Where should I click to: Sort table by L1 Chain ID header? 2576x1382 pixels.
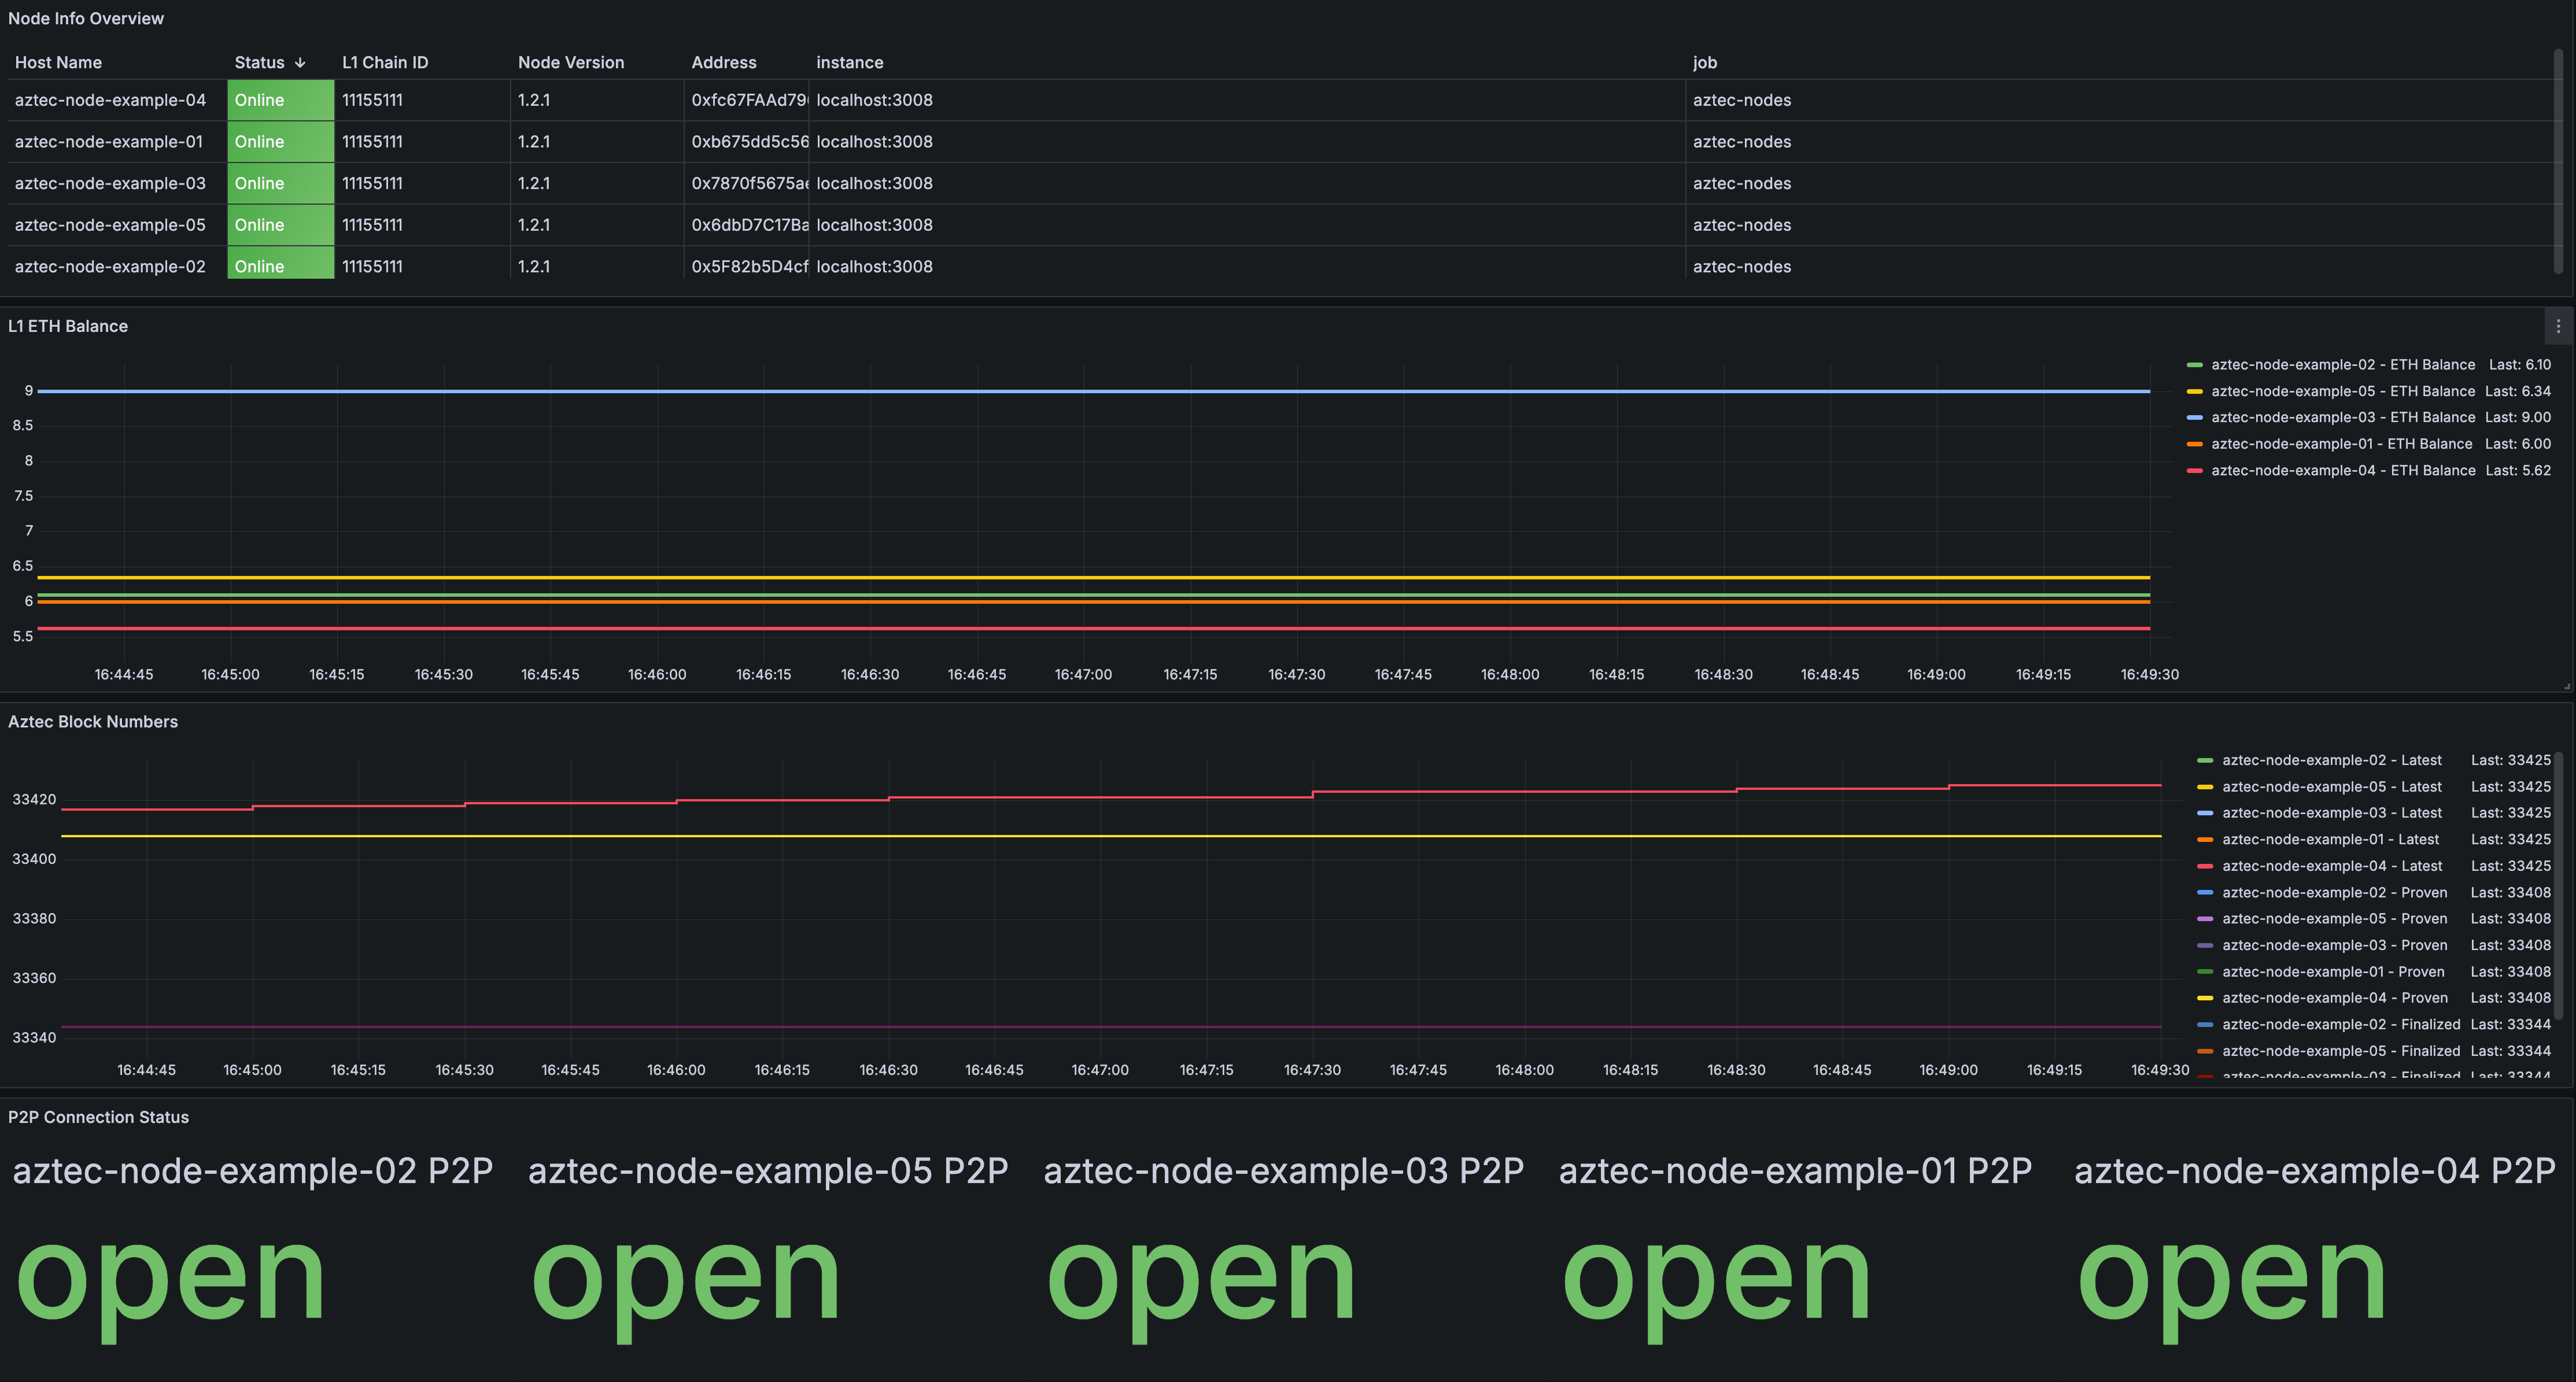tap(385, 62)
